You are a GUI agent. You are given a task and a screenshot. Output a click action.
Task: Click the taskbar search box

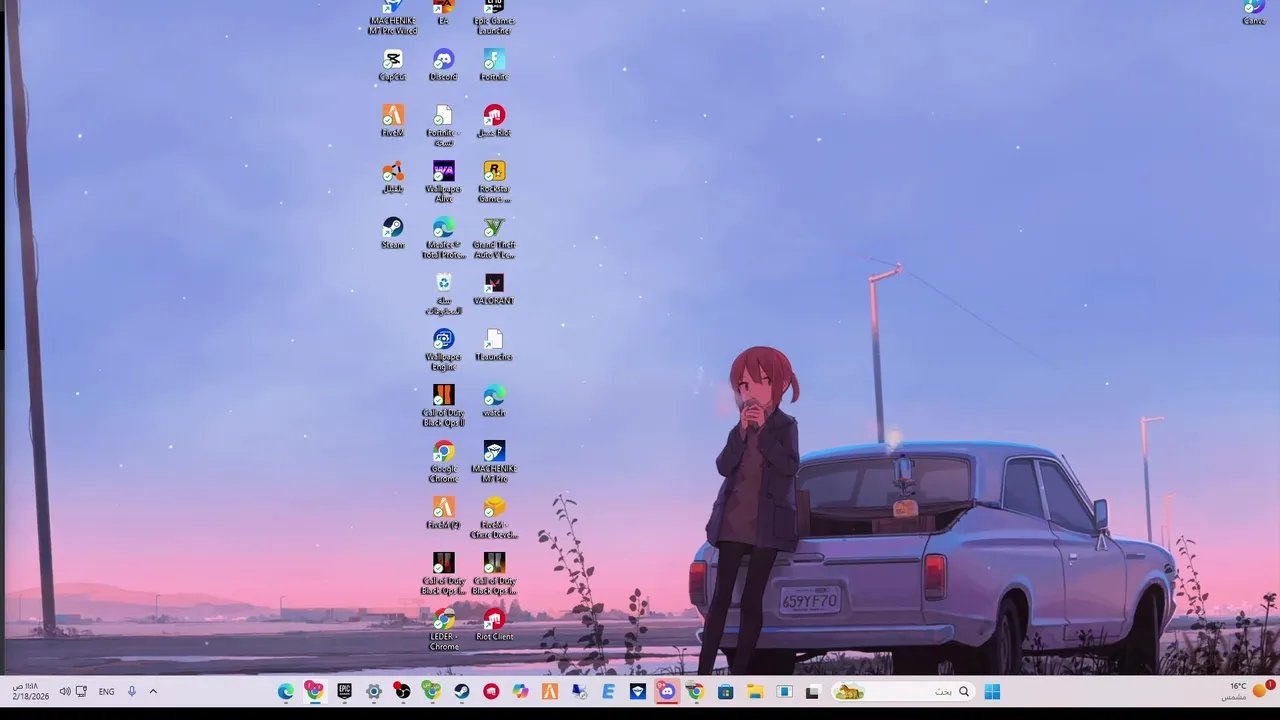[x=903, y=691]
